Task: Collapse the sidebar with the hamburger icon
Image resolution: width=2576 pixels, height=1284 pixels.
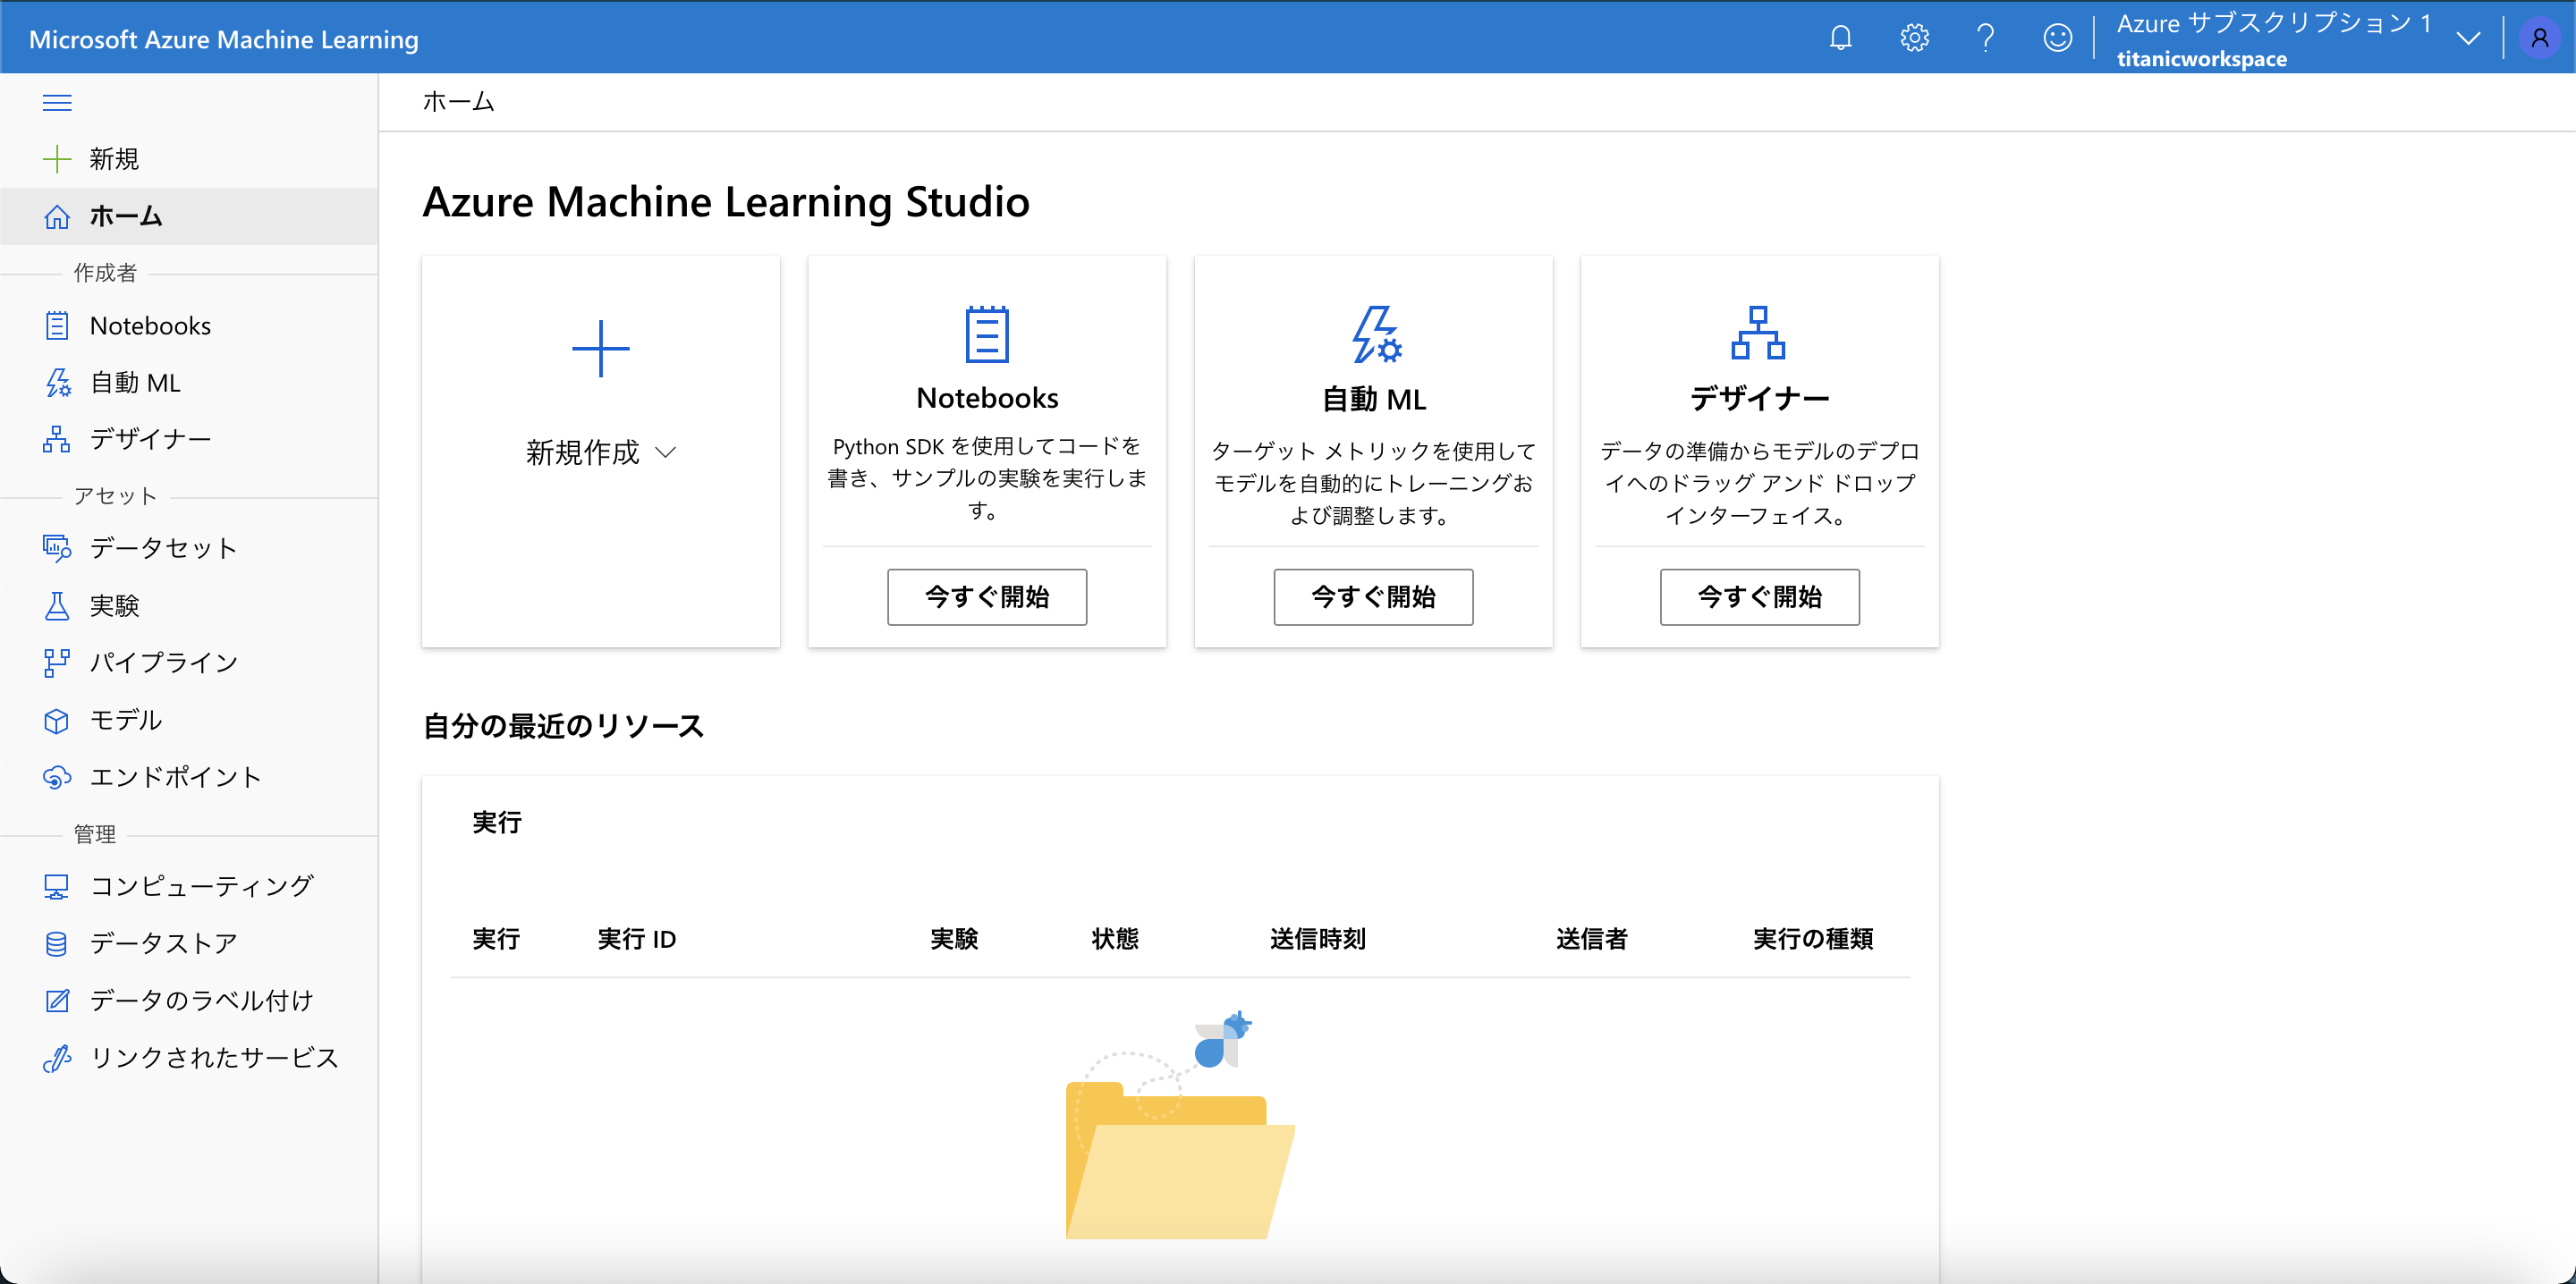Action: (59, 102)
